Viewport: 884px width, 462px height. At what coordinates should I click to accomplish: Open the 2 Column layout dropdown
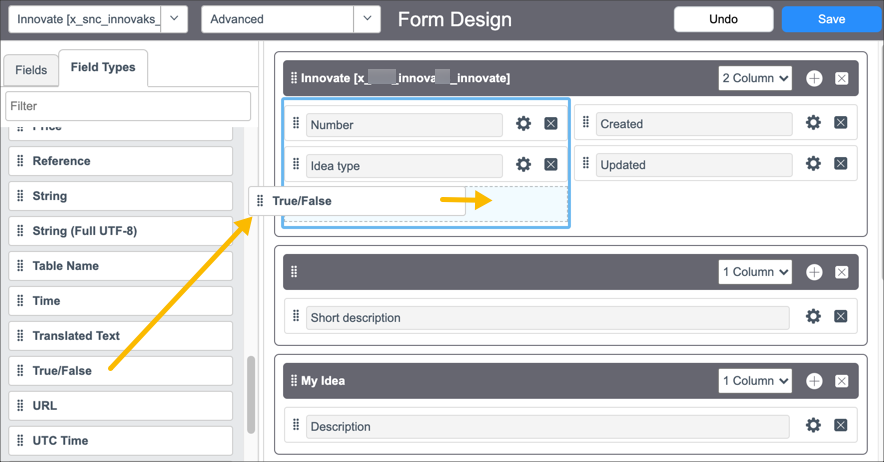coord(755,78)
